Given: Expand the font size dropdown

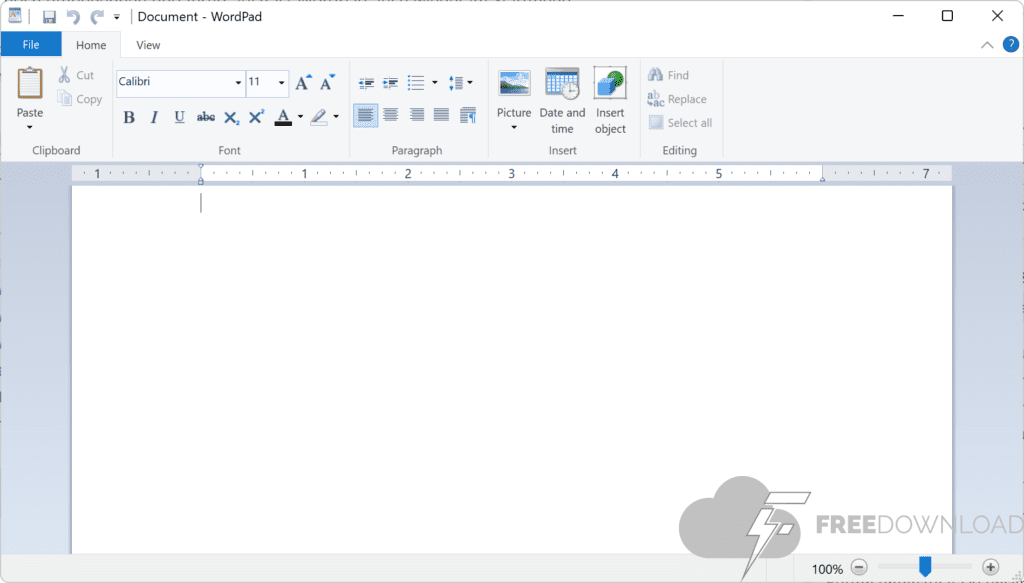Looking at the screenshot, I should (282, 83).
